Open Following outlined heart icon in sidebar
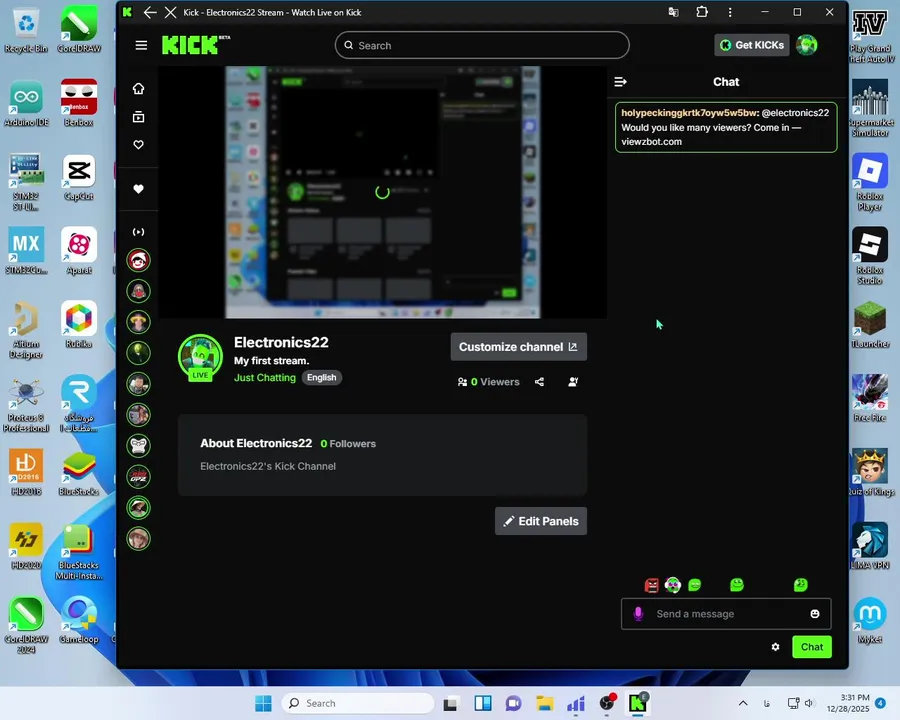The height and width of the screenshot is (720, 900). click(x=138, y=145)
